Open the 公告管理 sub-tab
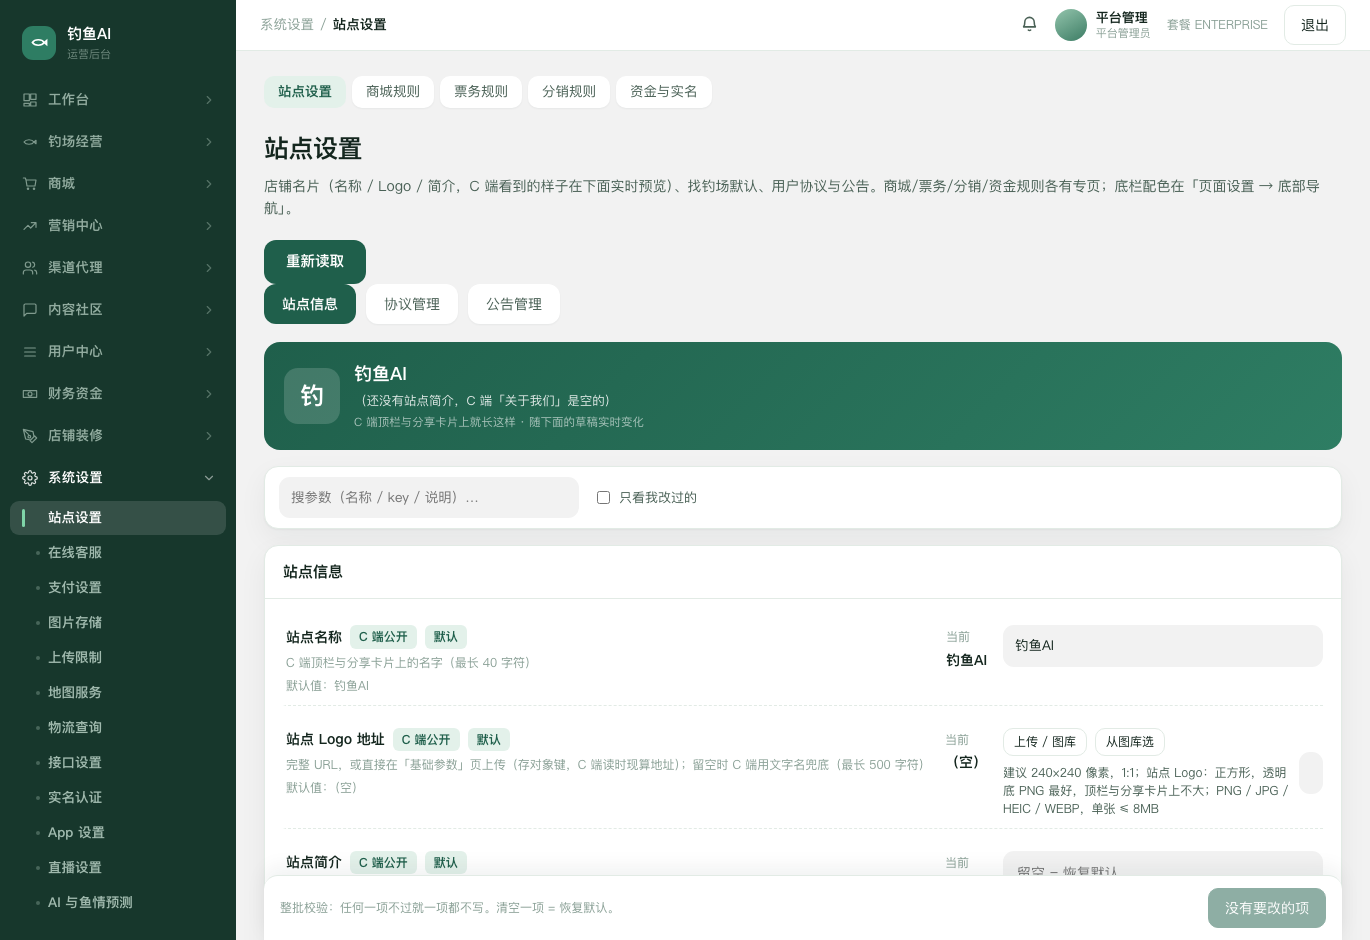Viewport: 1370px width, 940px height. click(514, 304)
